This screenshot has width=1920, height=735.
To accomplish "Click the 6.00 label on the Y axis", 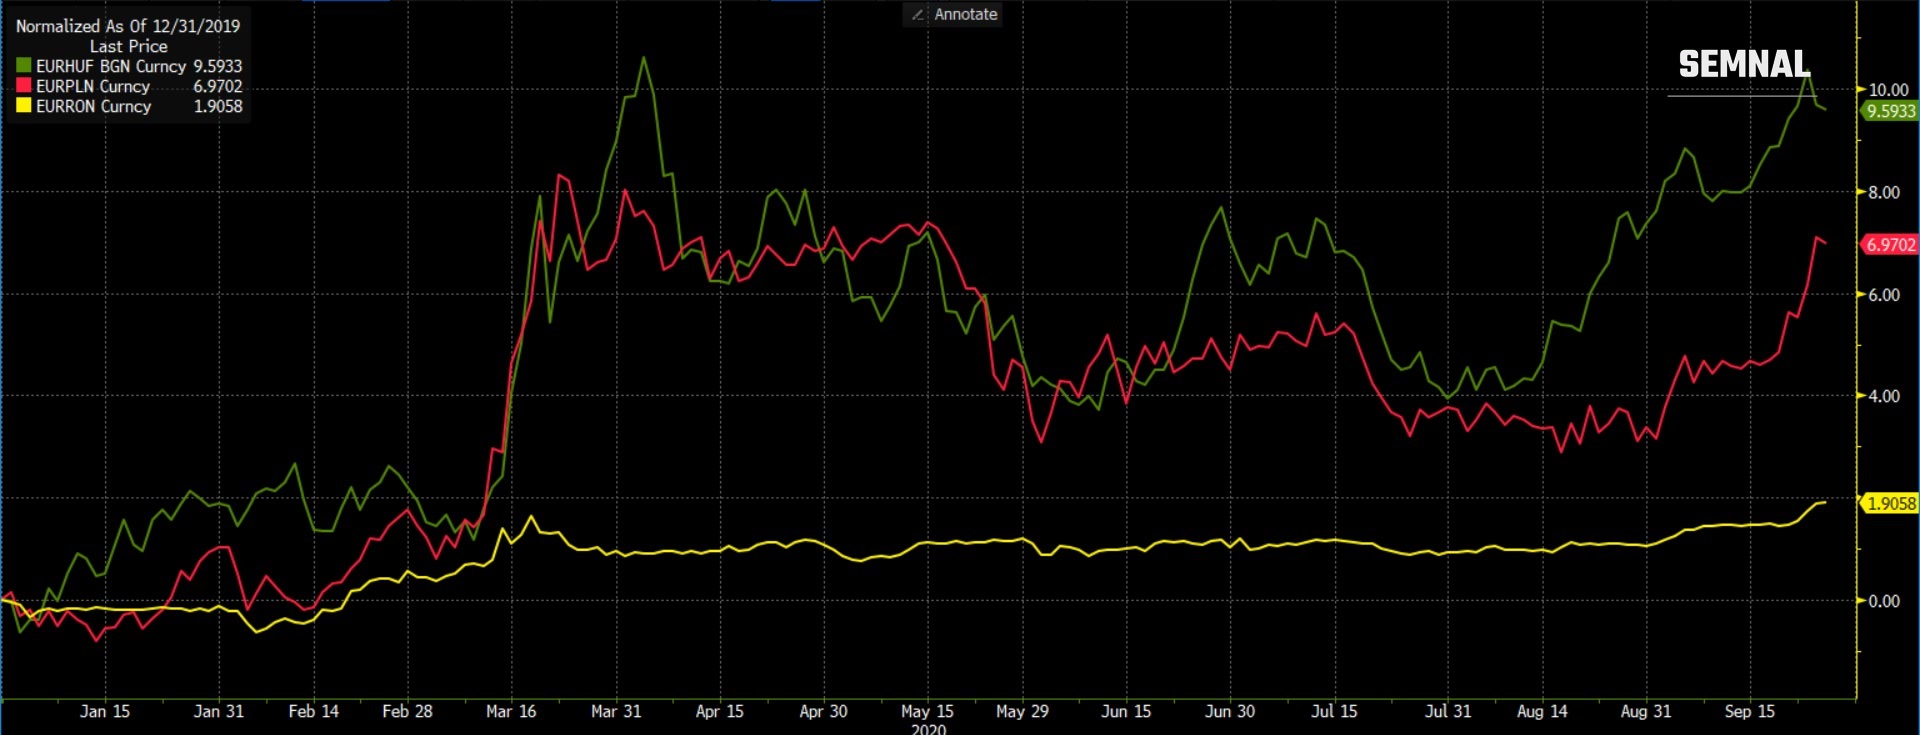I will point(1884,295).
